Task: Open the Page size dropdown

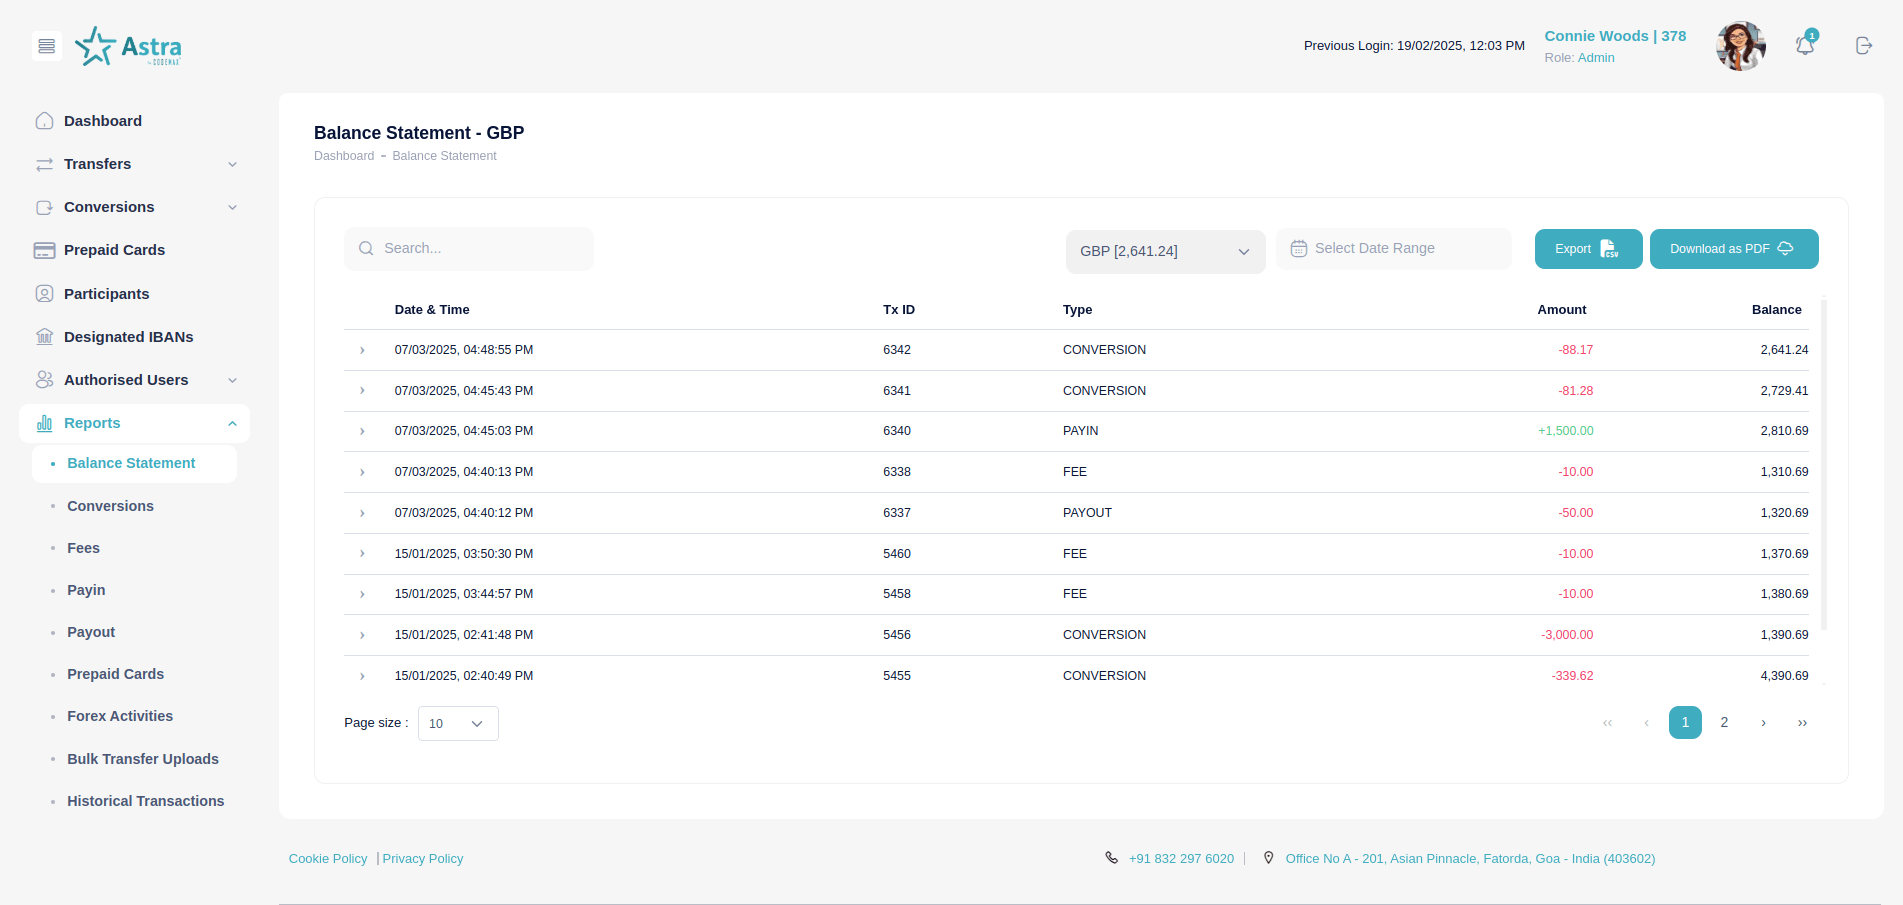Action: pyautogui.click(x=457, y=723)
